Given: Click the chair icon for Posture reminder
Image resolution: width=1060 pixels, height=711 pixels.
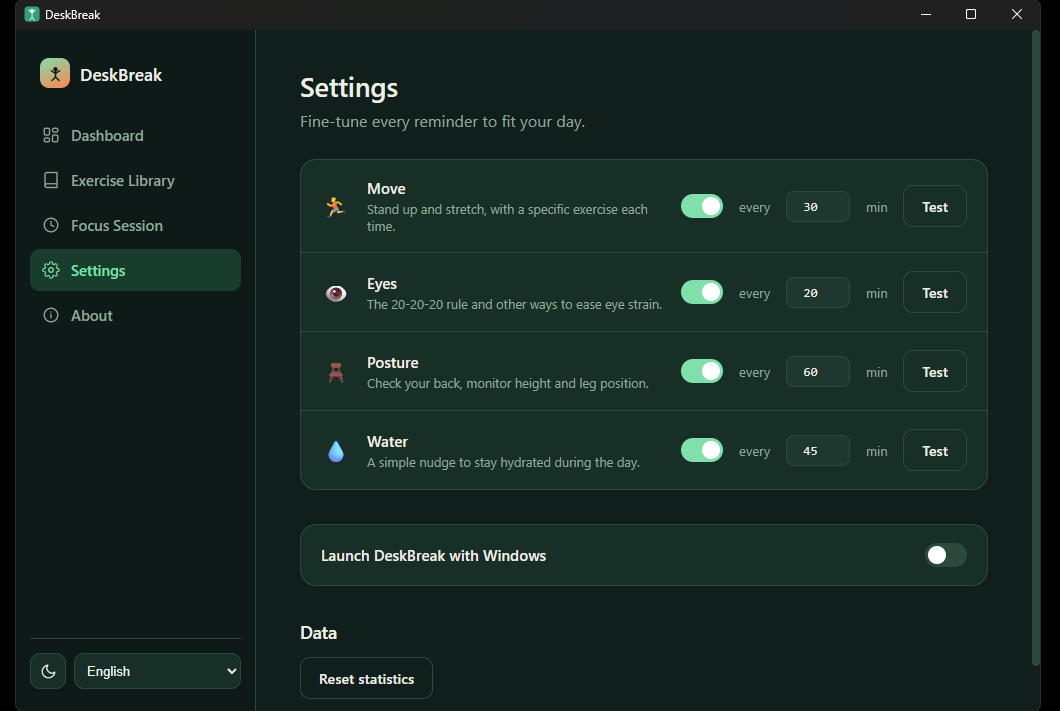Looking at the screenshot, I should point(336,372).
